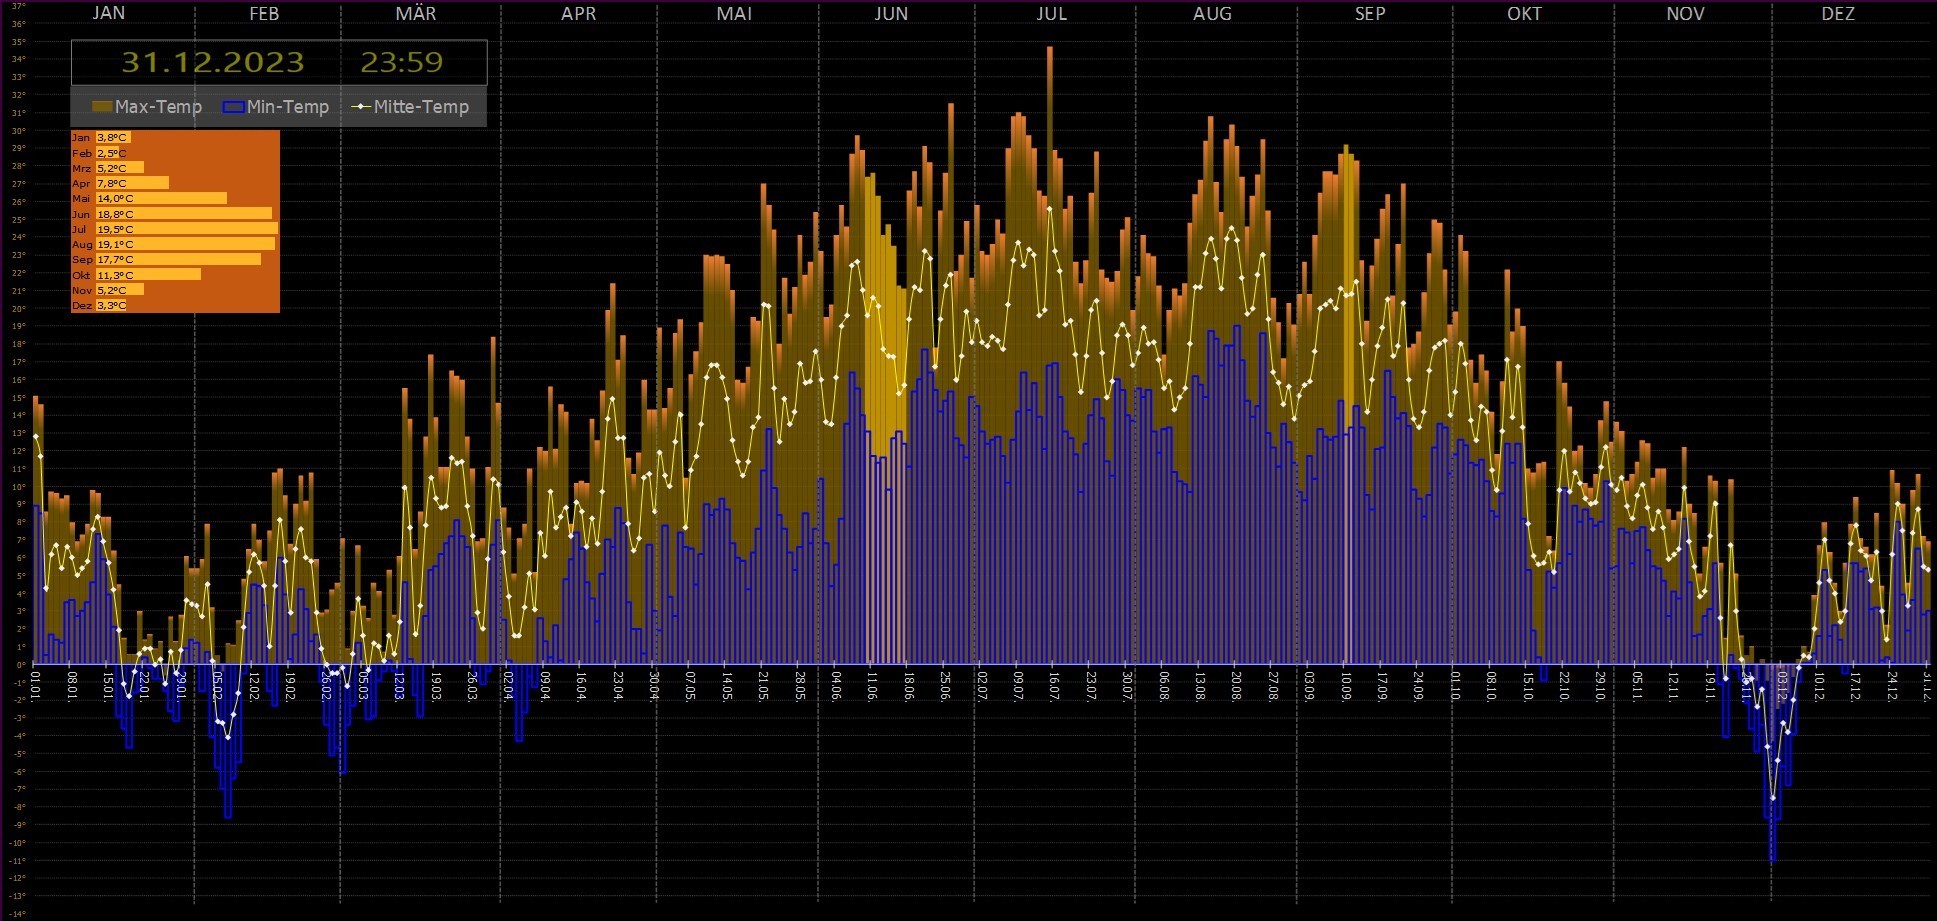The width and height of the screenshot is (1937, 921).
Task: Click the Max-Temp legend color swatch
Action: [101, 107]
